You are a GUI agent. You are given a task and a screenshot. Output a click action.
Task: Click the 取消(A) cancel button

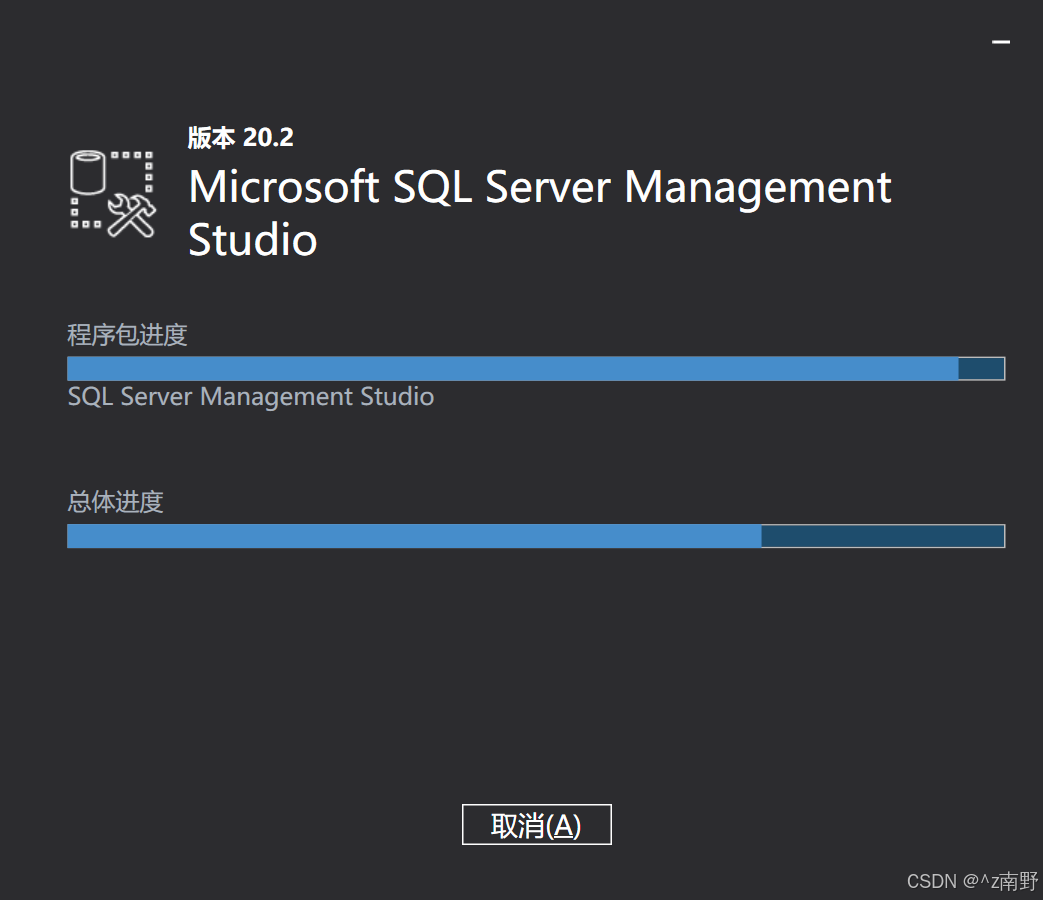coord(536,824)
